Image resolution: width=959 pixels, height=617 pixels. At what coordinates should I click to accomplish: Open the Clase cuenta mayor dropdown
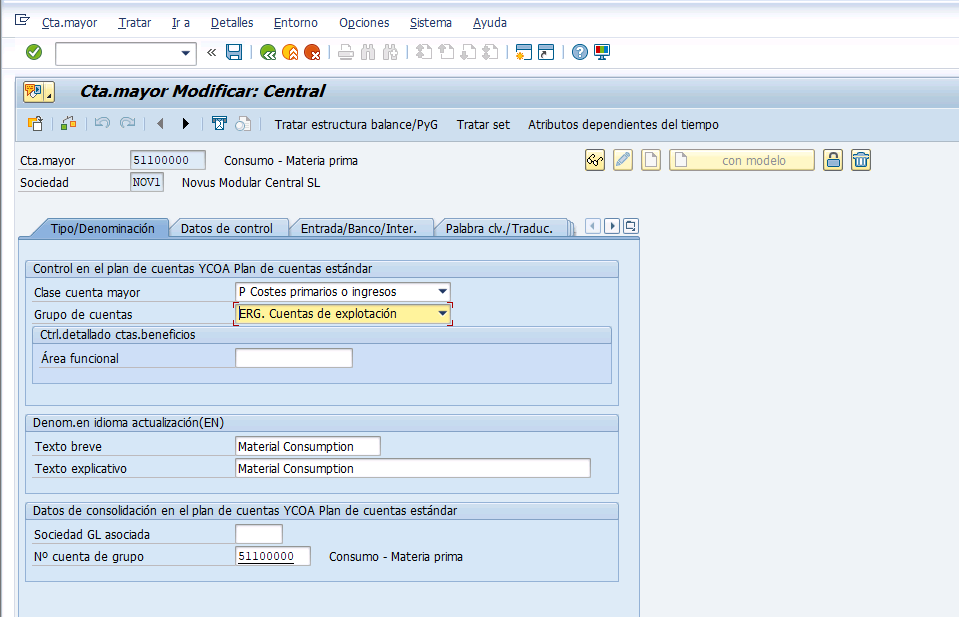(442, 292)
